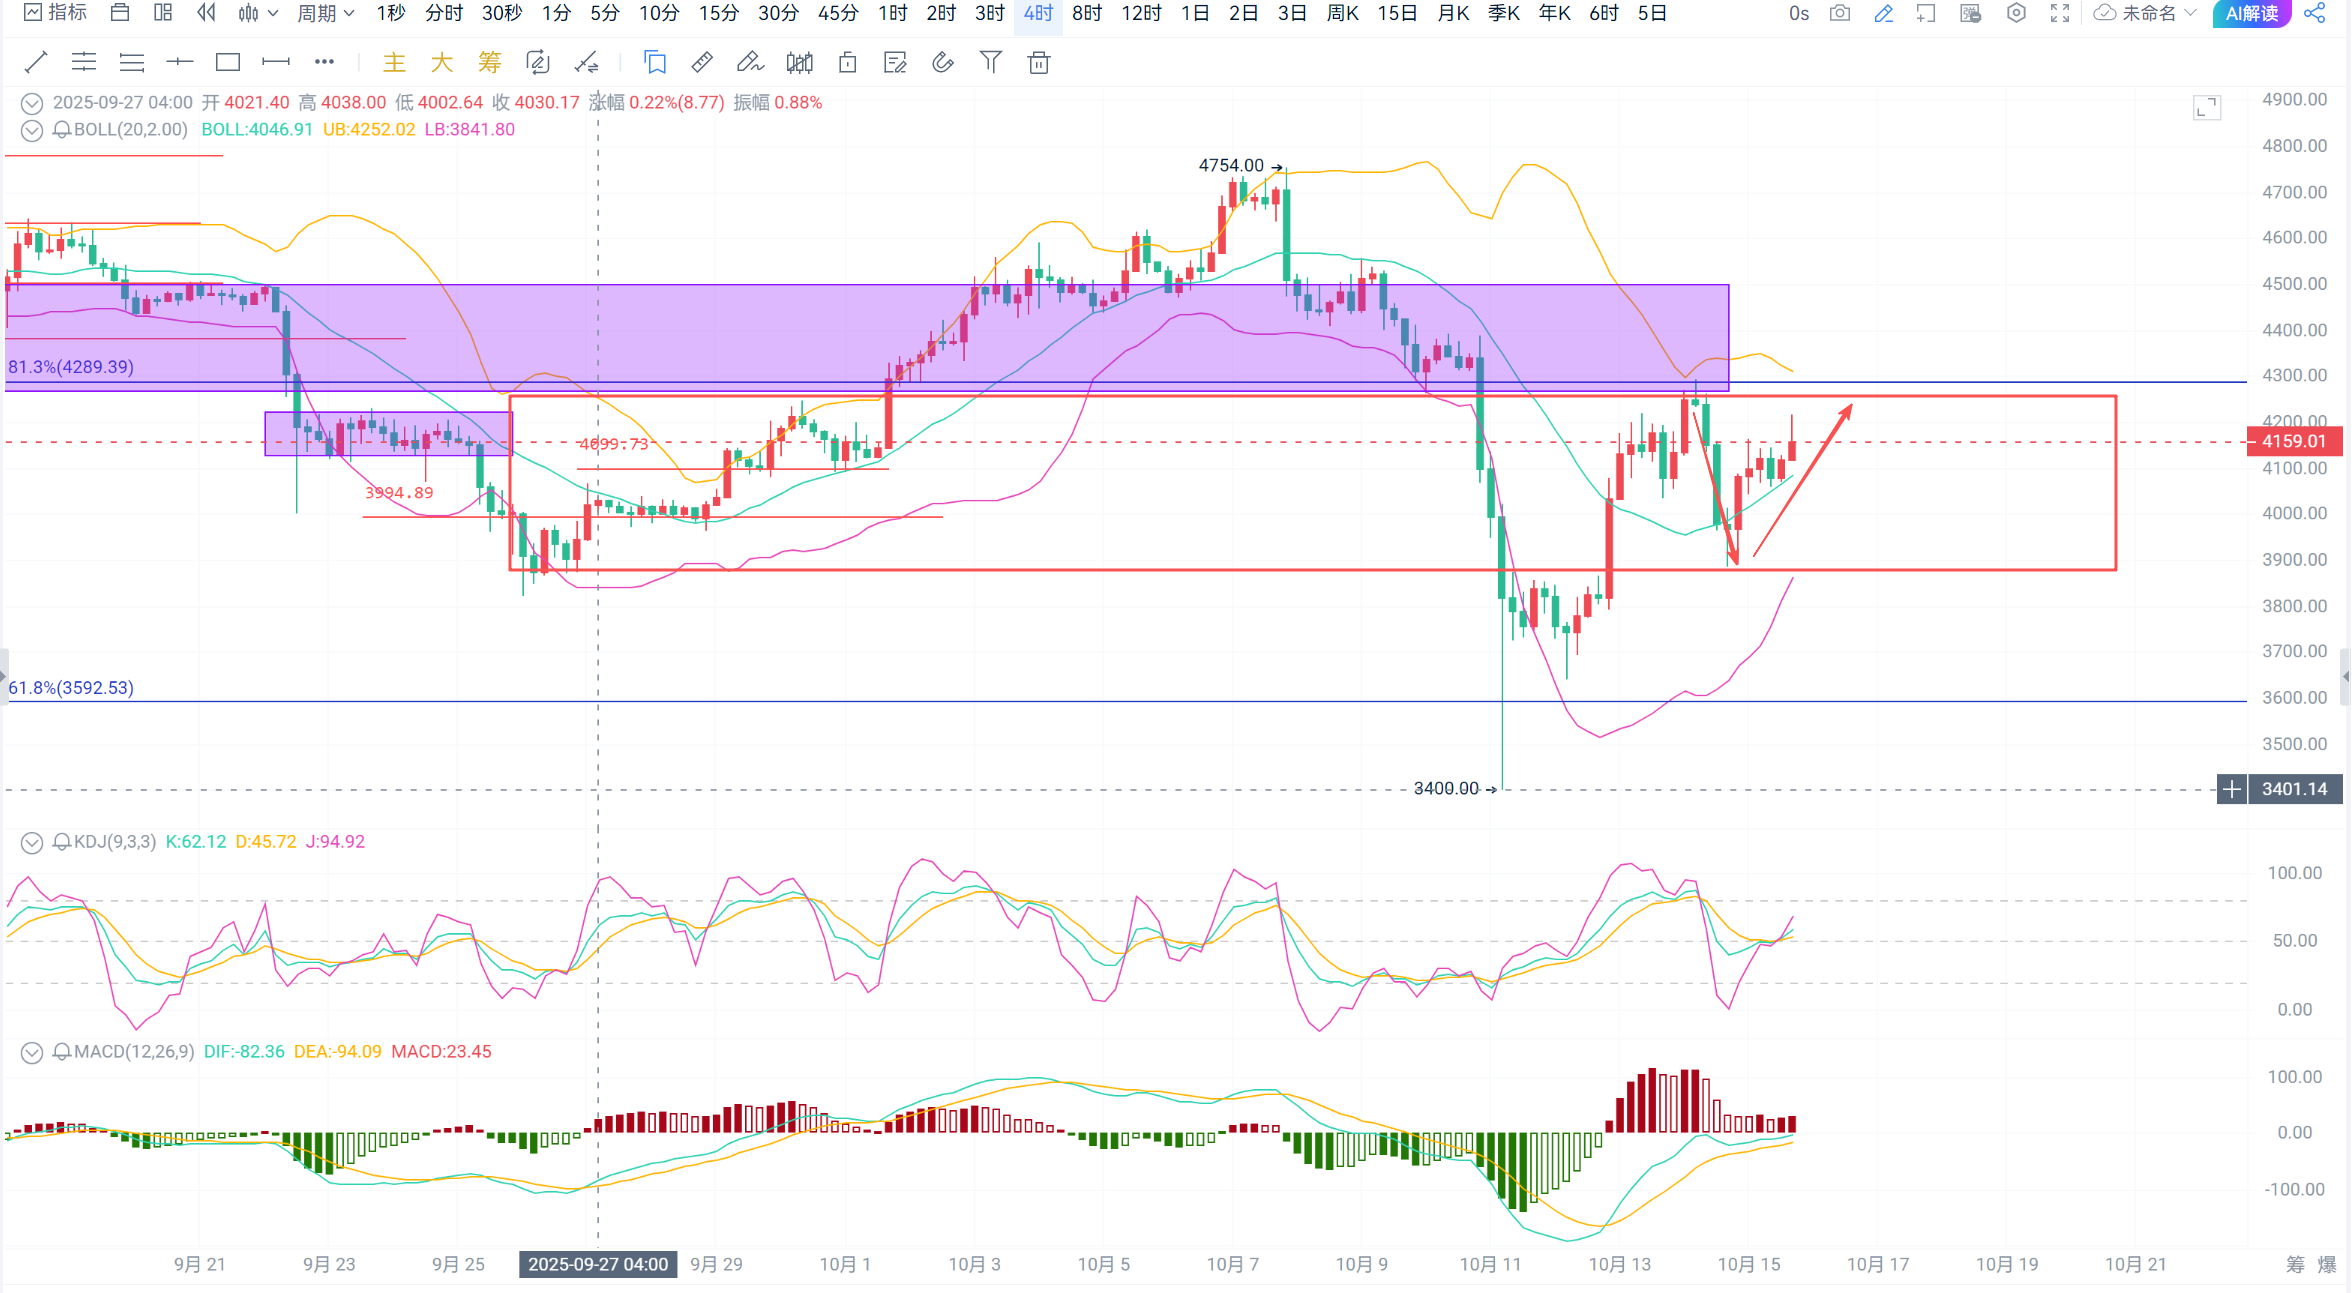The width and height of the screenshot is (2352, 1293).
Task: Open the 周期 period dropdown
Action: pyautogui.click(x=325, y=13)
